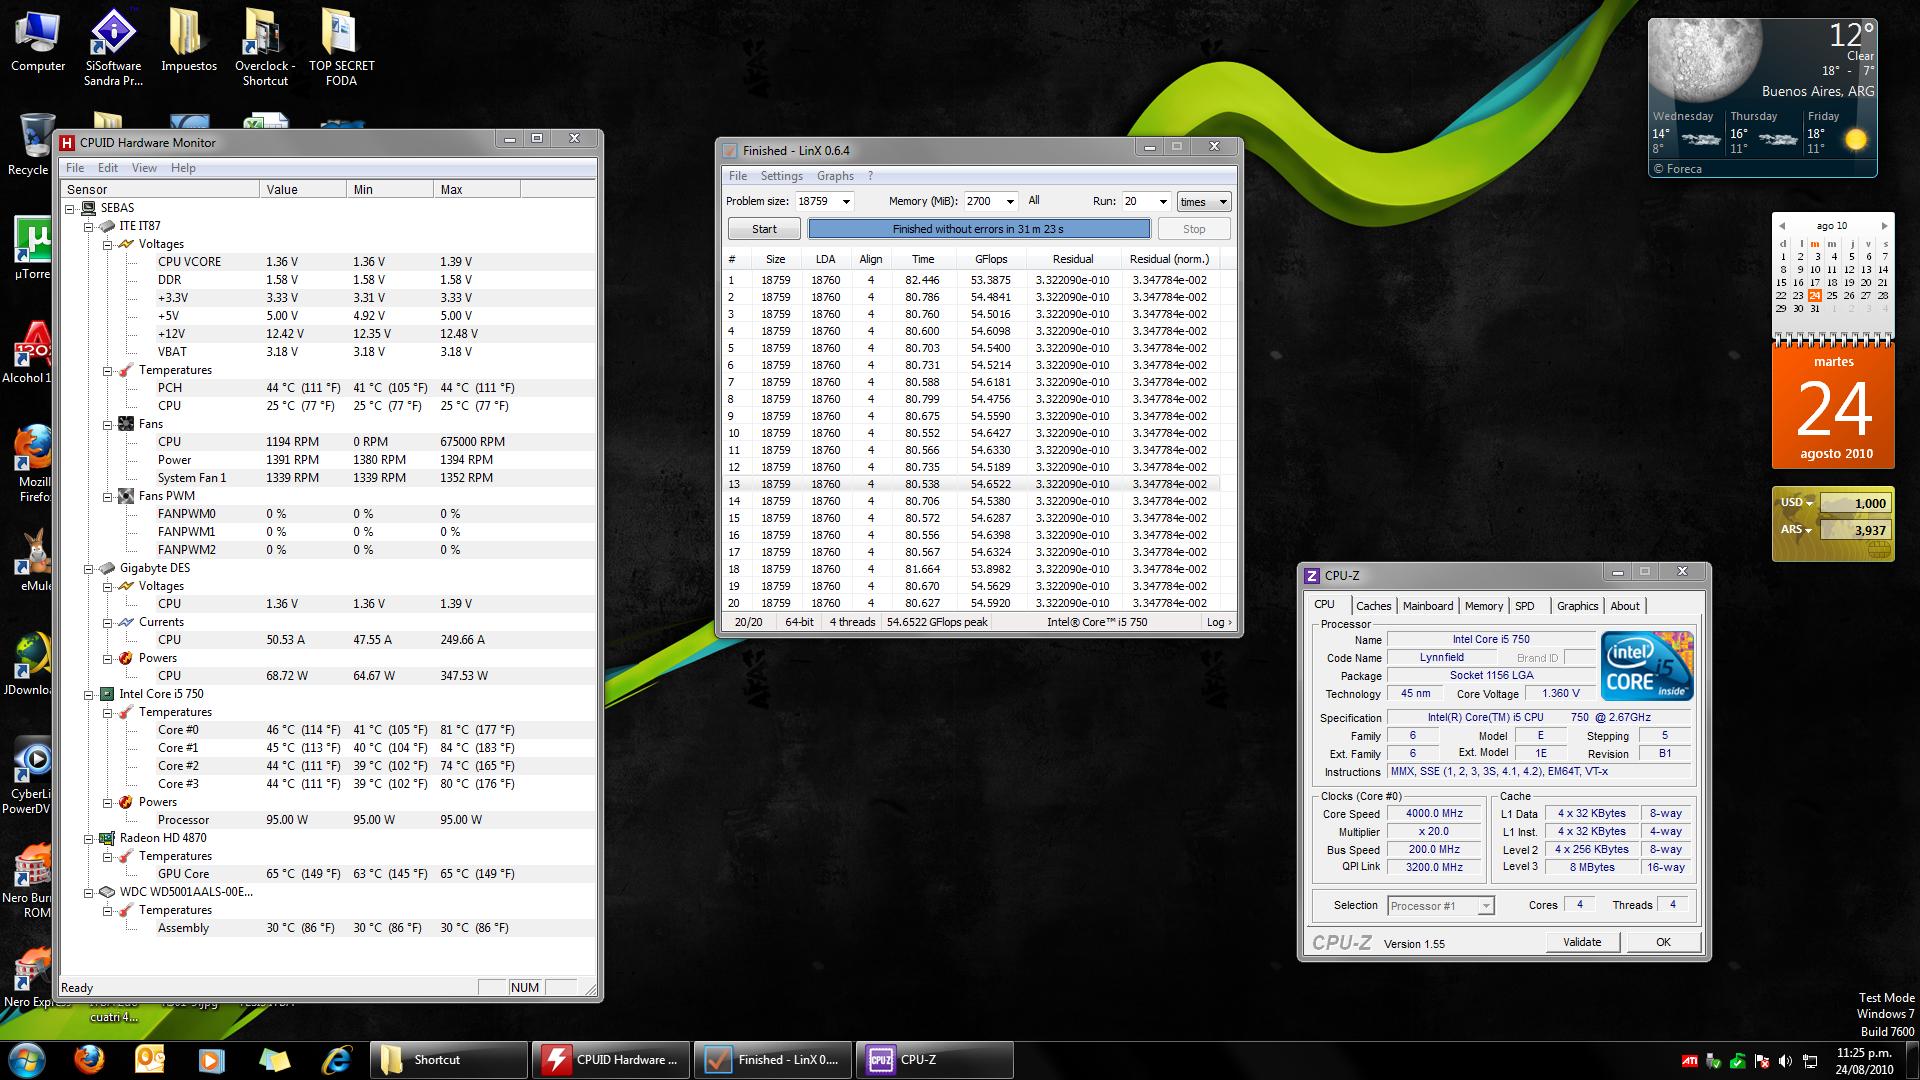Open the Windows Start menu orb
This screenshot has width=1920, height=1080.
tap(27, 1059)
